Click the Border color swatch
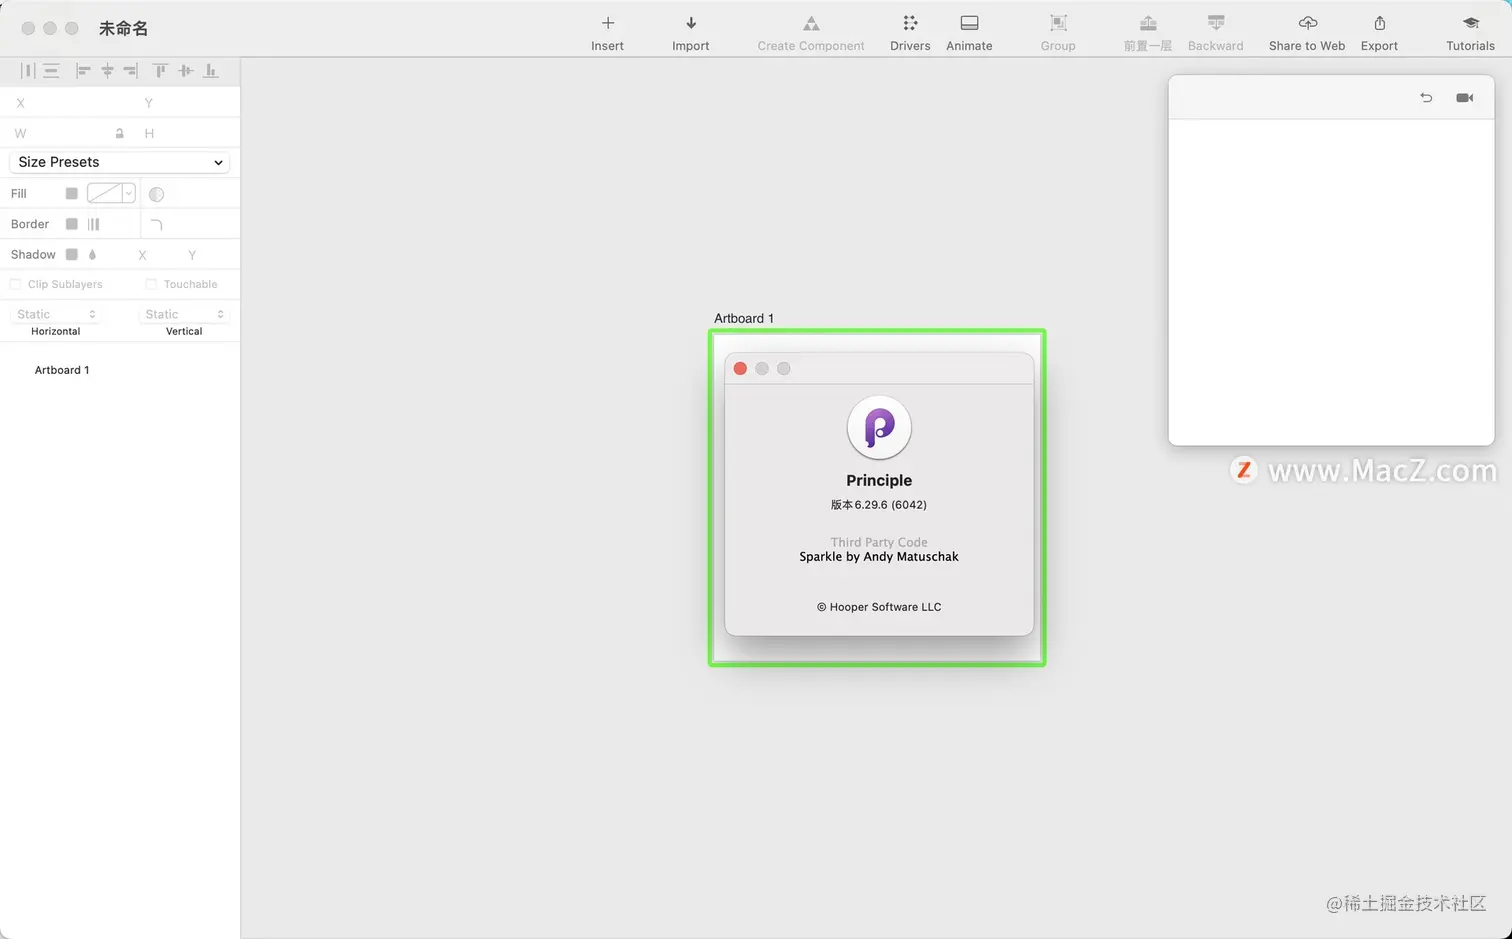 tap(71, 224)
